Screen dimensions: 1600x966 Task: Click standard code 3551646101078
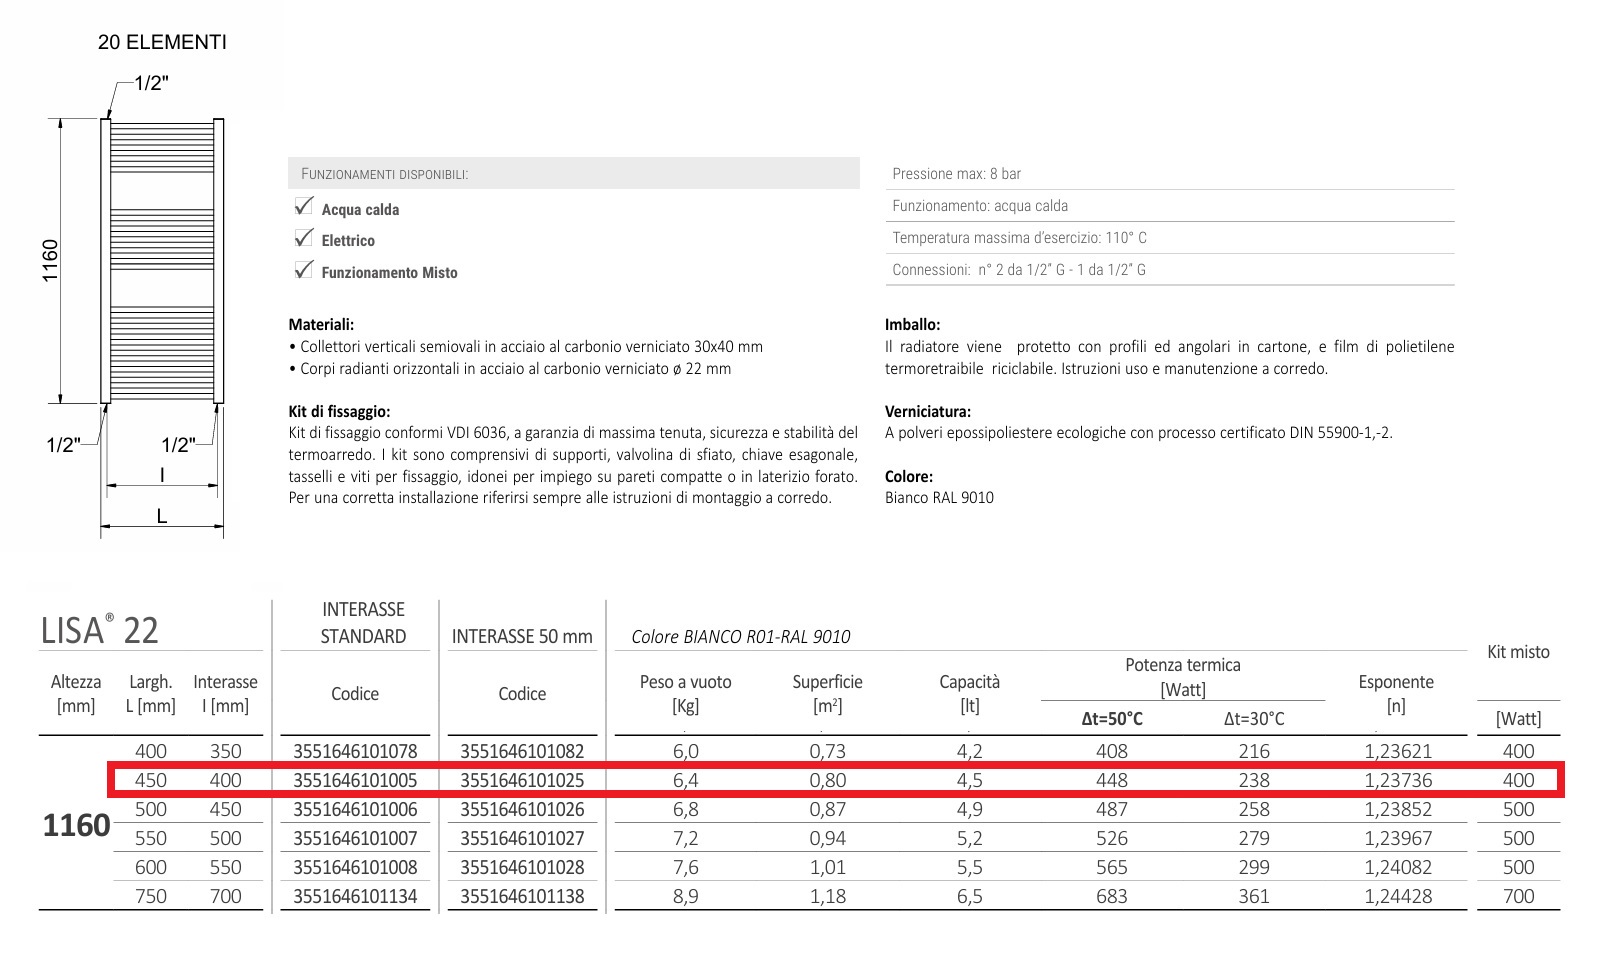pyautogui.click(x=355, y=751)
